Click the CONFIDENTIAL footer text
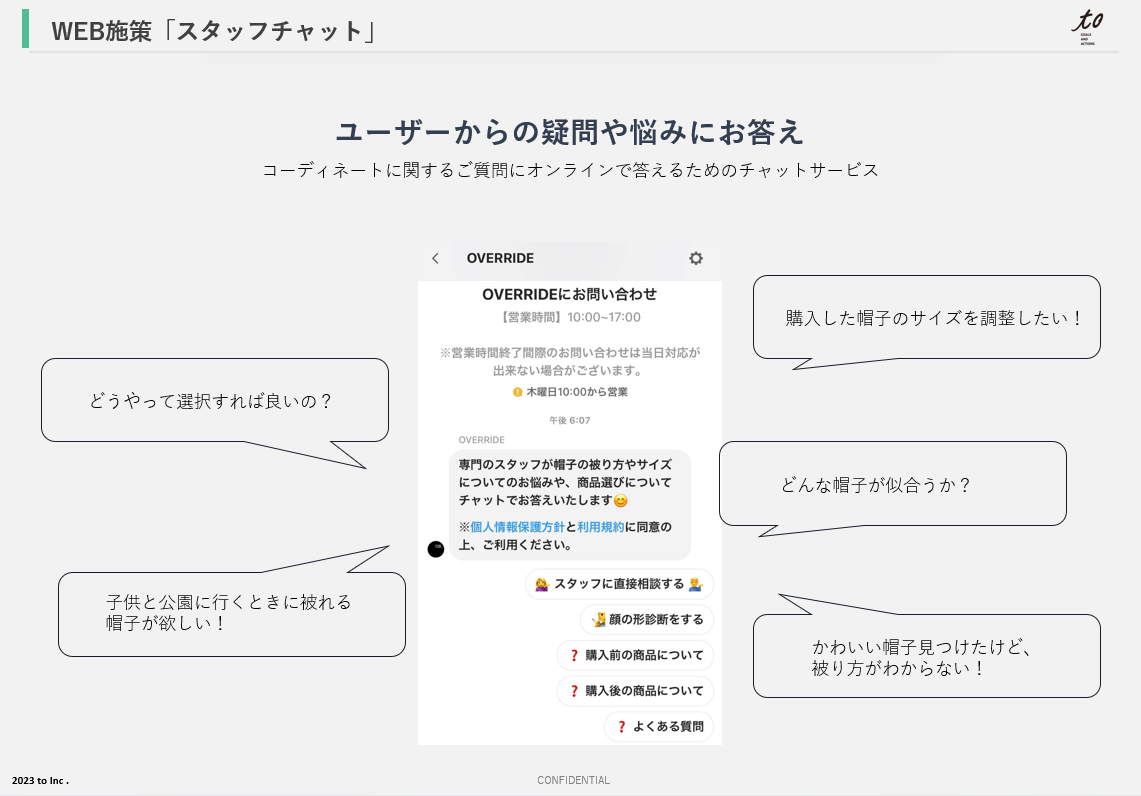The width and height of the screenshot is (1141, 796). coord(573,780)
